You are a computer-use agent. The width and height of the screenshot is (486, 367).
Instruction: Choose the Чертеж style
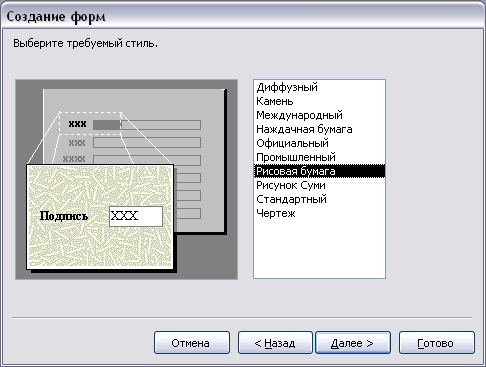point(319,213)
